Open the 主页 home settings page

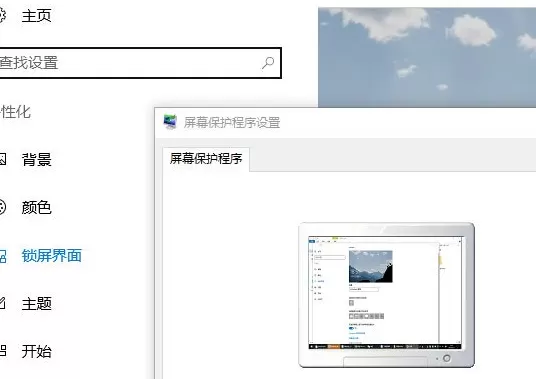36,16
